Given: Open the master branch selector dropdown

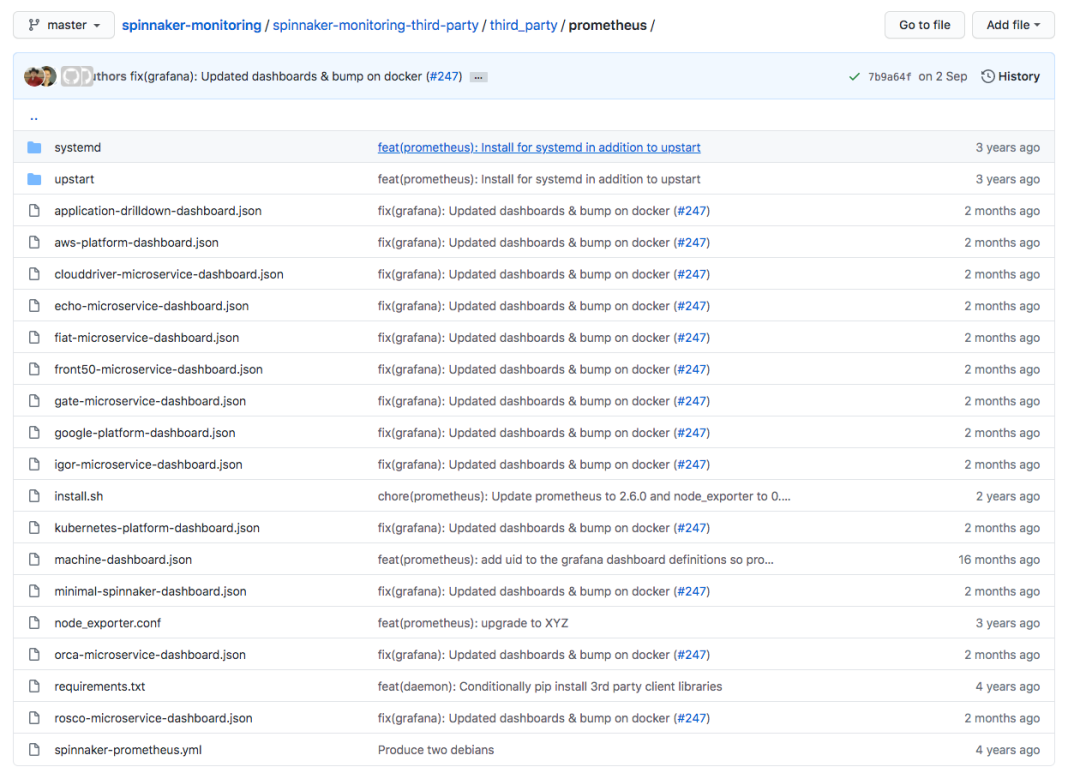Looking at the screenshot, I should point(63,25).
